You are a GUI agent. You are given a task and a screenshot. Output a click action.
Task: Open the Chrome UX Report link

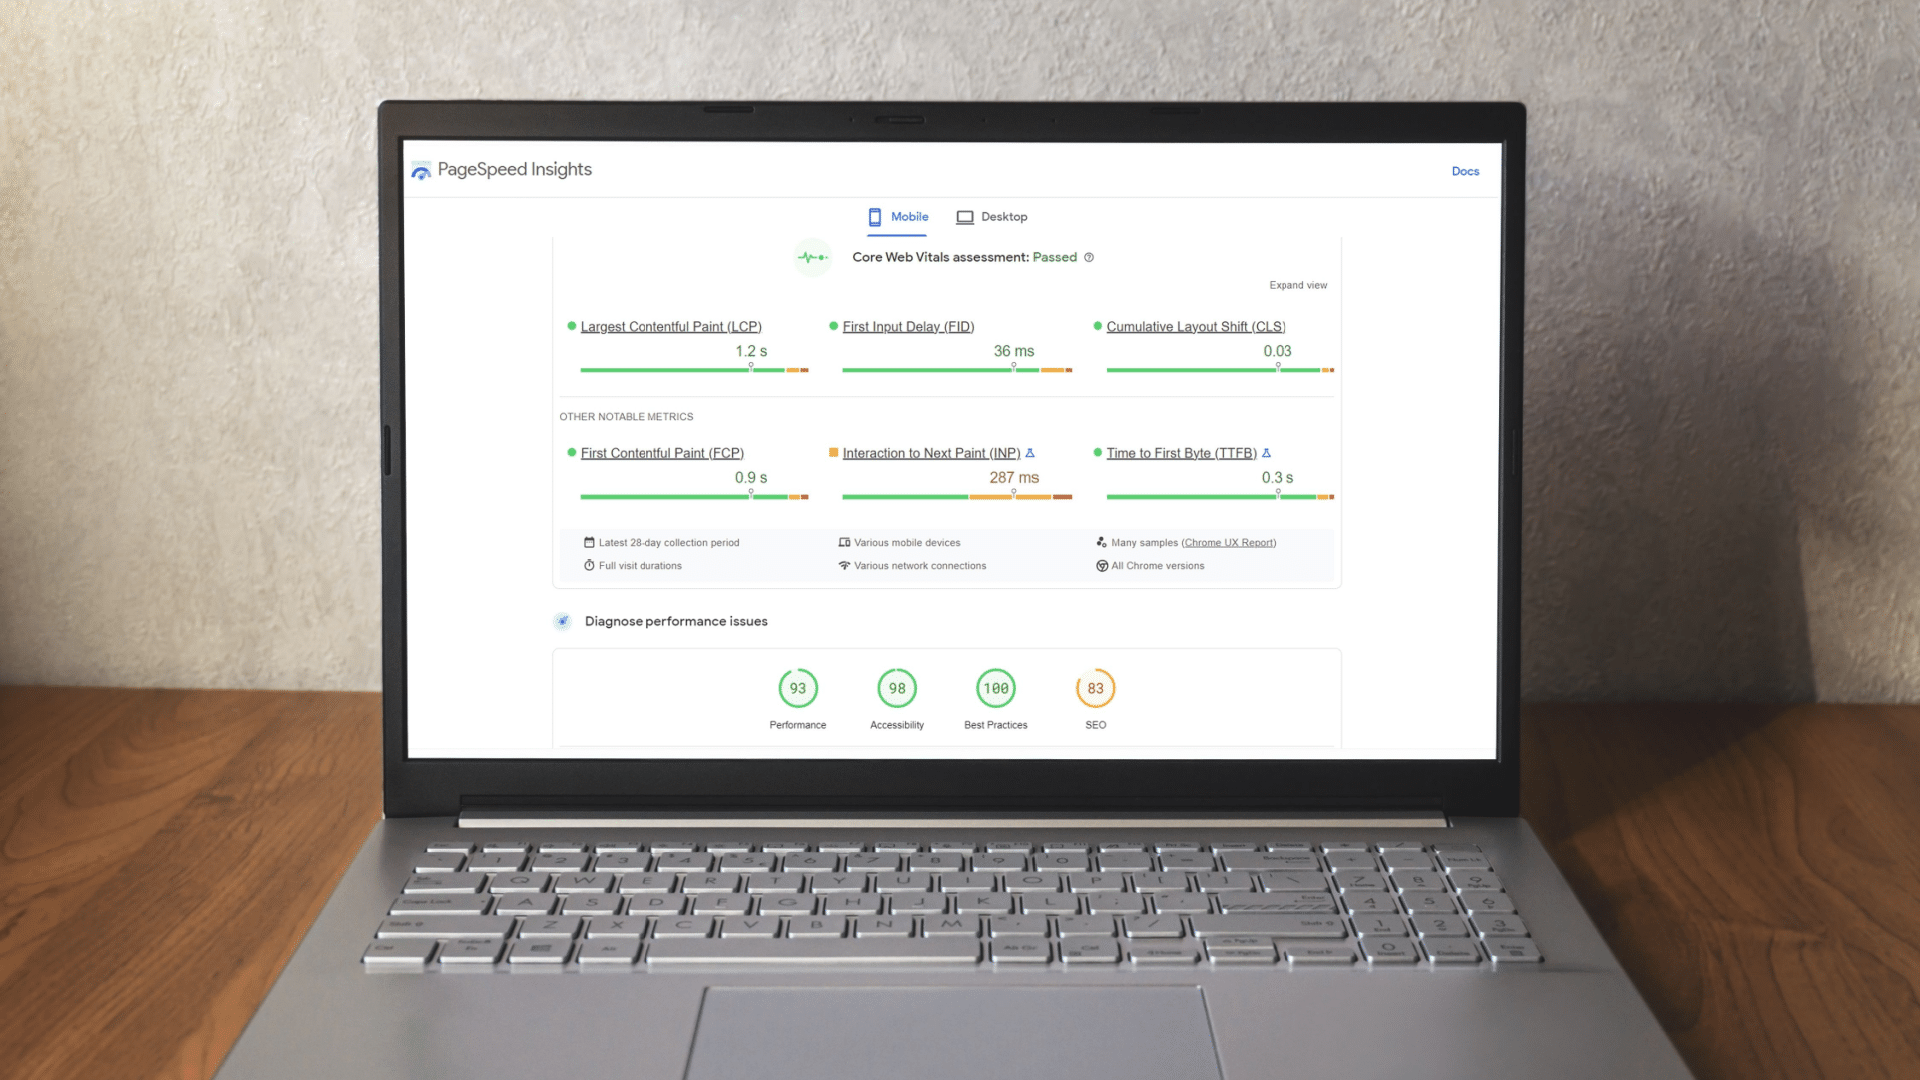pos(1229,543)
